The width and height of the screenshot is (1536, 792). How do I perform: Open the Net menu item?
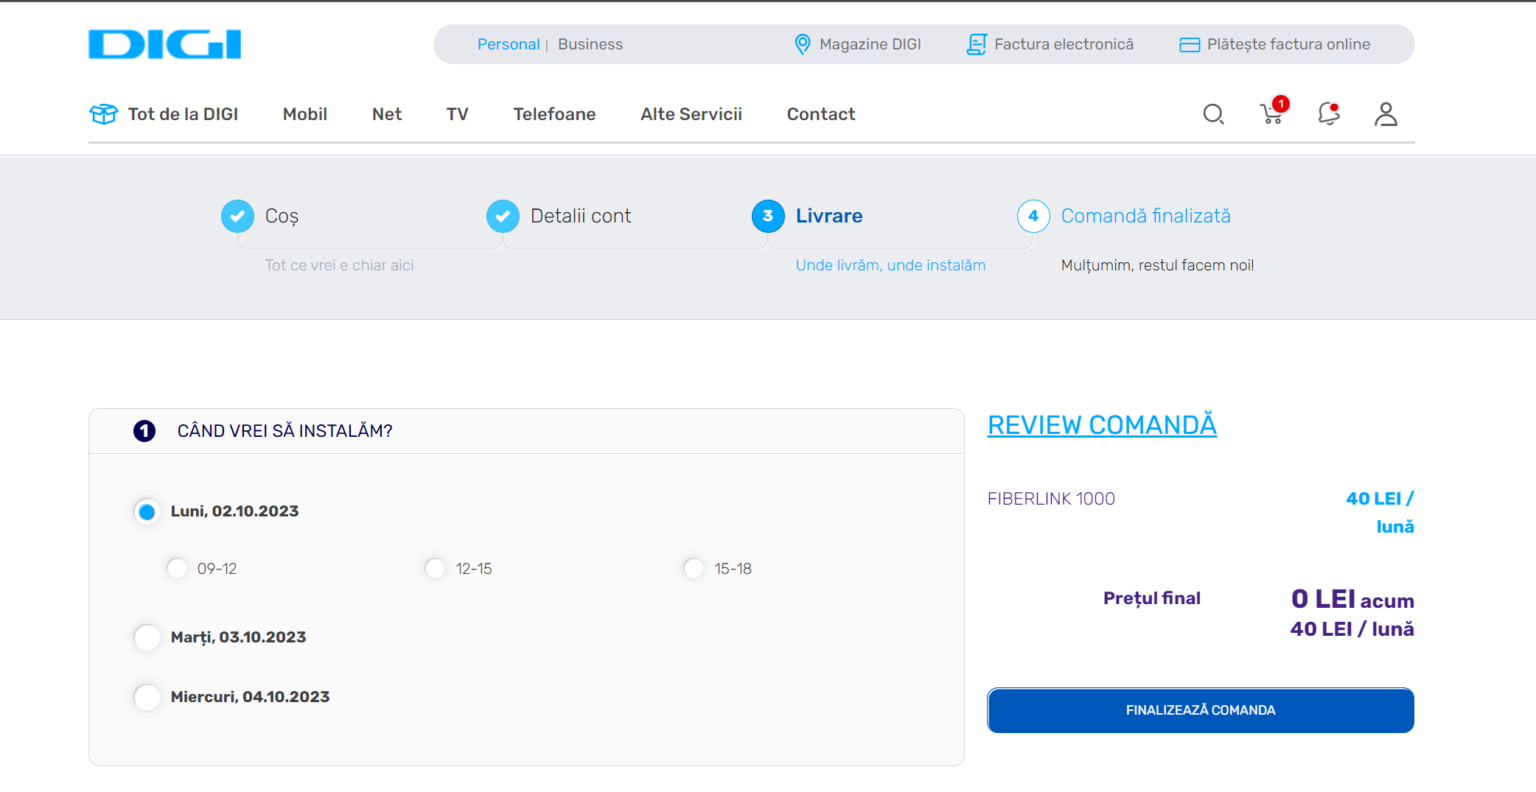pos(386,114)
